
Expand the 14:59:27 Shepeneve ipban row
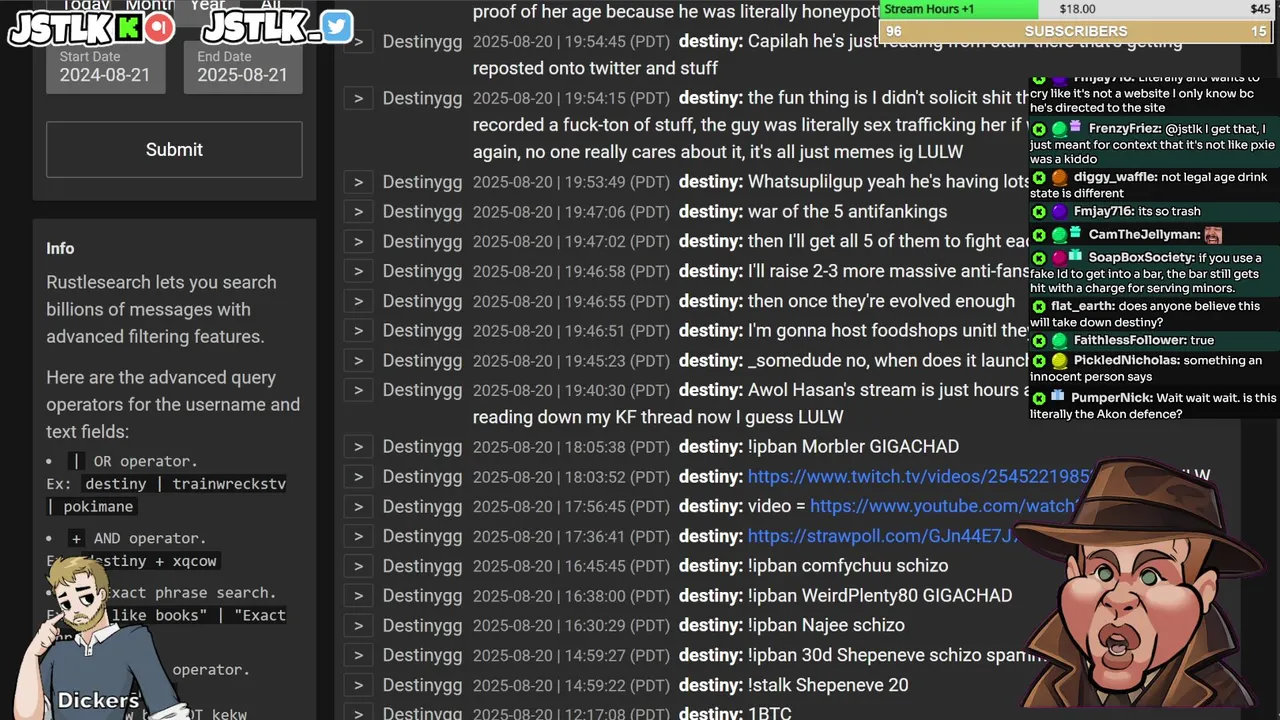[x=358, y=655]
